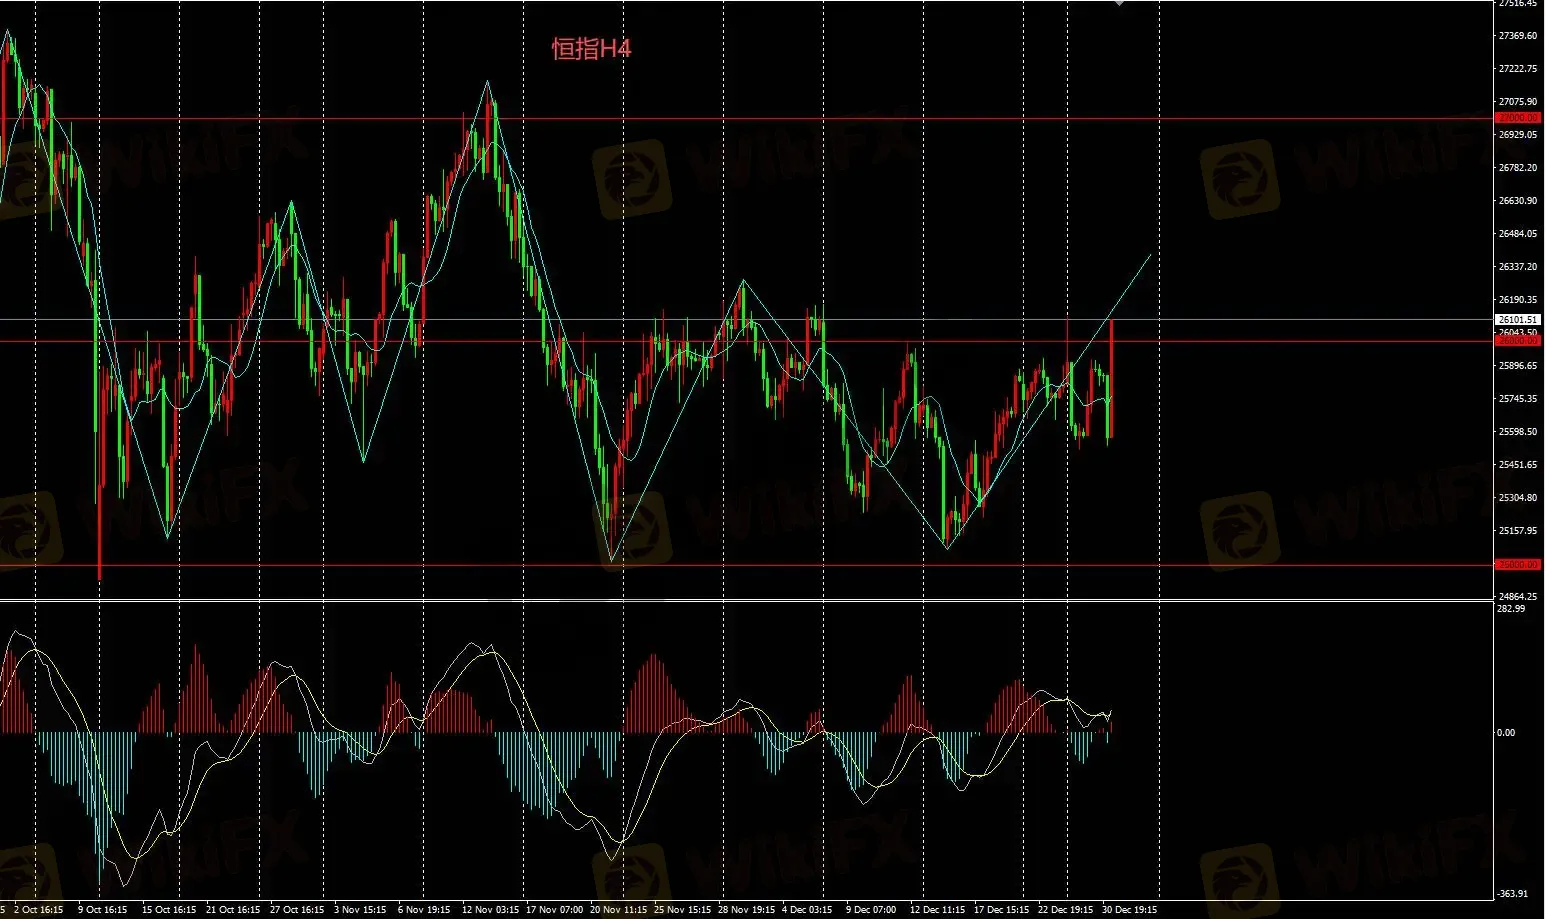Click the 4 Dec 03:15 time label
Screen dimensions: 1546x919
[807, 910]
